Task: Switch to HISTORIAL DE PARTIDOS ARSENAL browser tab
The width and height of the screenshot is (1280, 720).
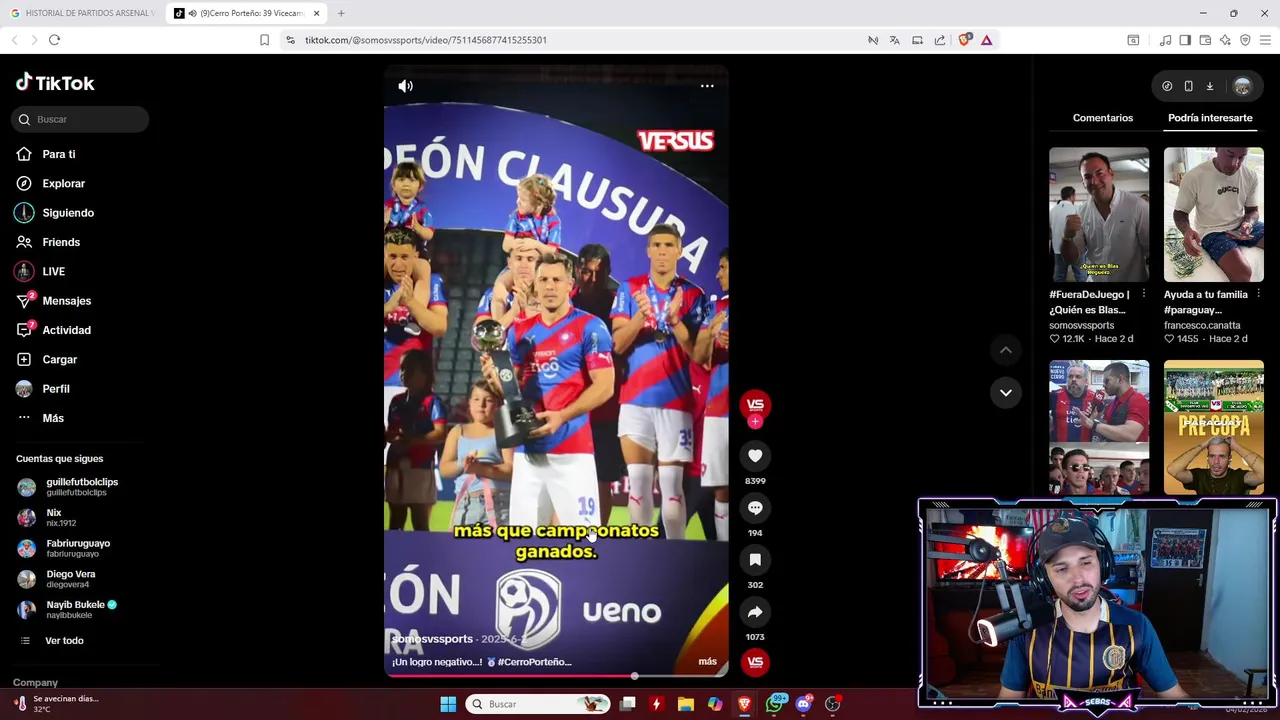Action: pos(82,13)
